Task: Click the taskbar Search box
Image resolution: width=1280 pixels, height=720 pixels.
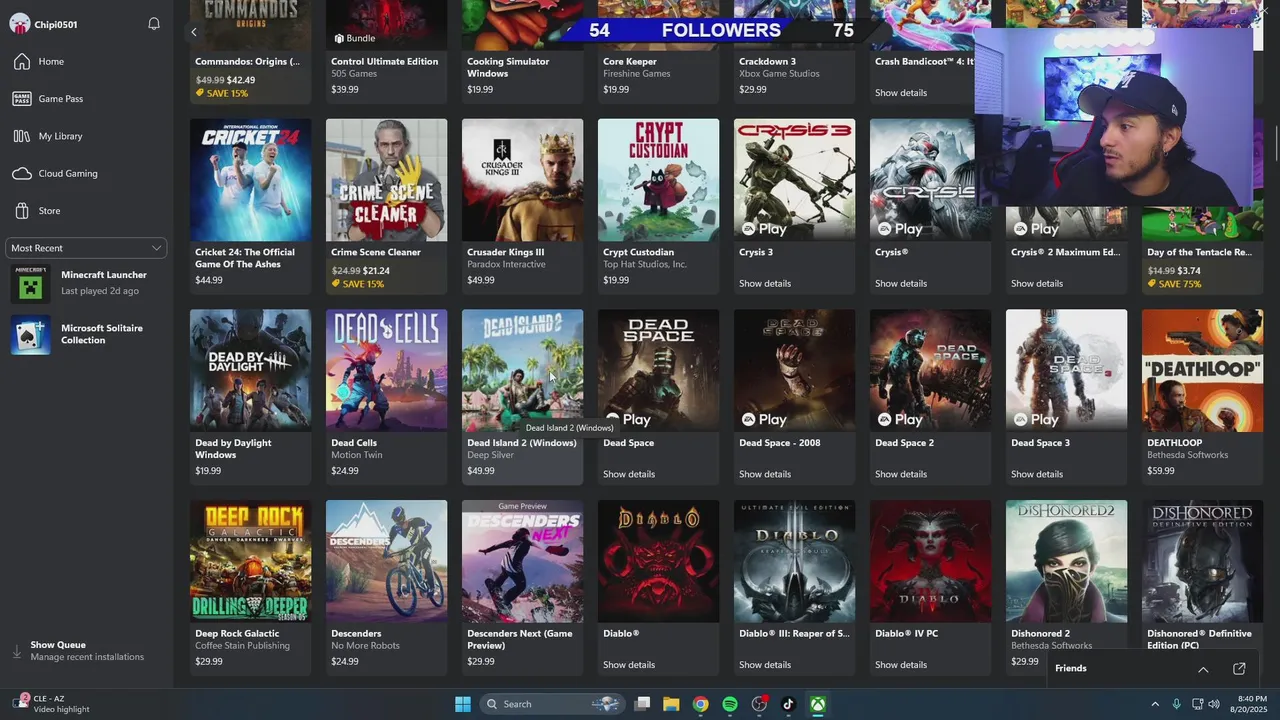Action: 553,704
